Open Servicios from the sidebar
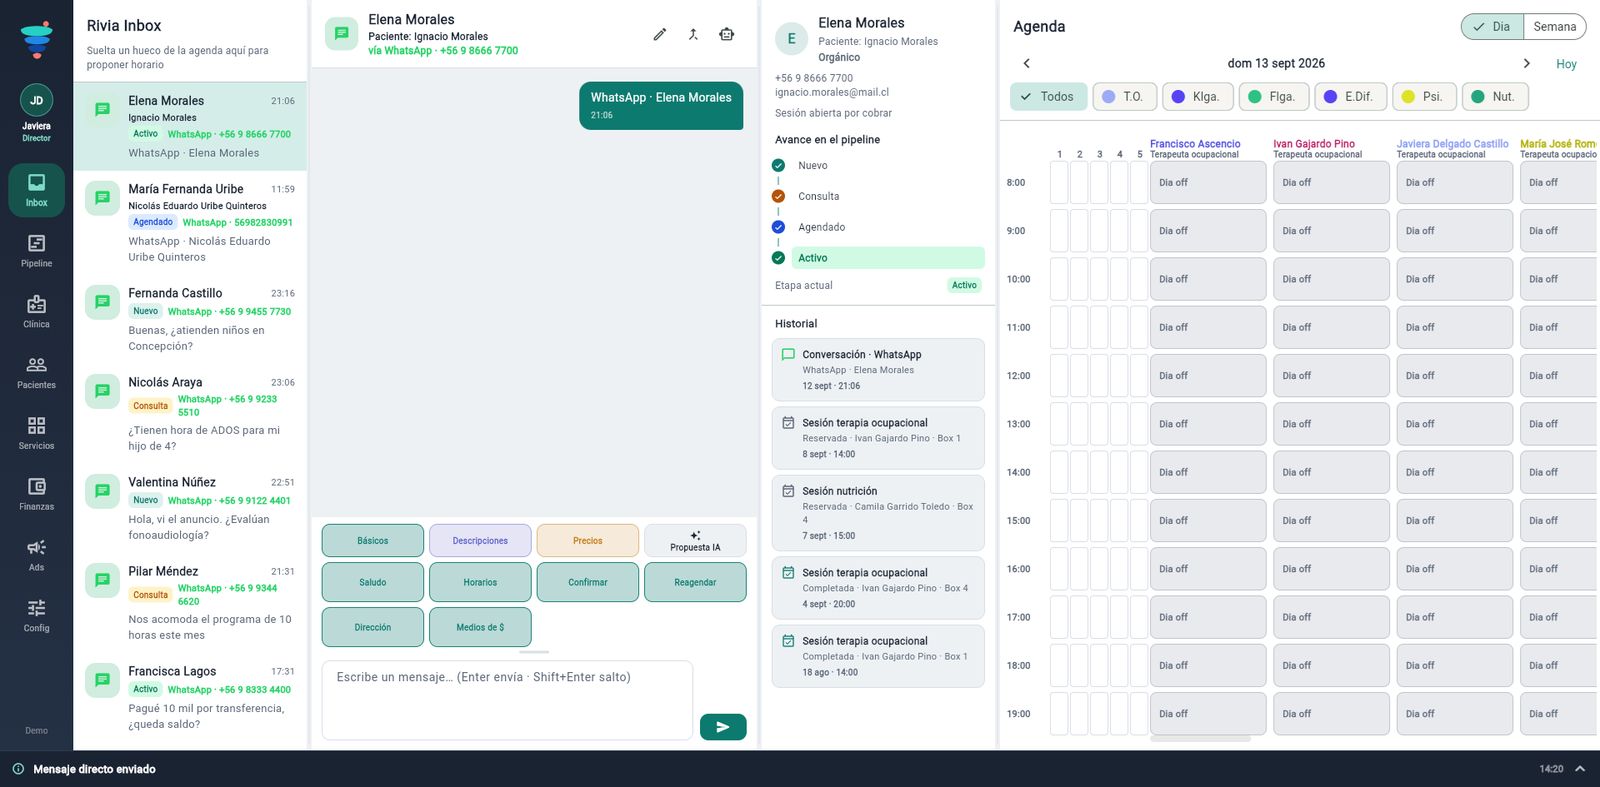The width and height of the screenshot is (1600, 787). tap(36, 434)
